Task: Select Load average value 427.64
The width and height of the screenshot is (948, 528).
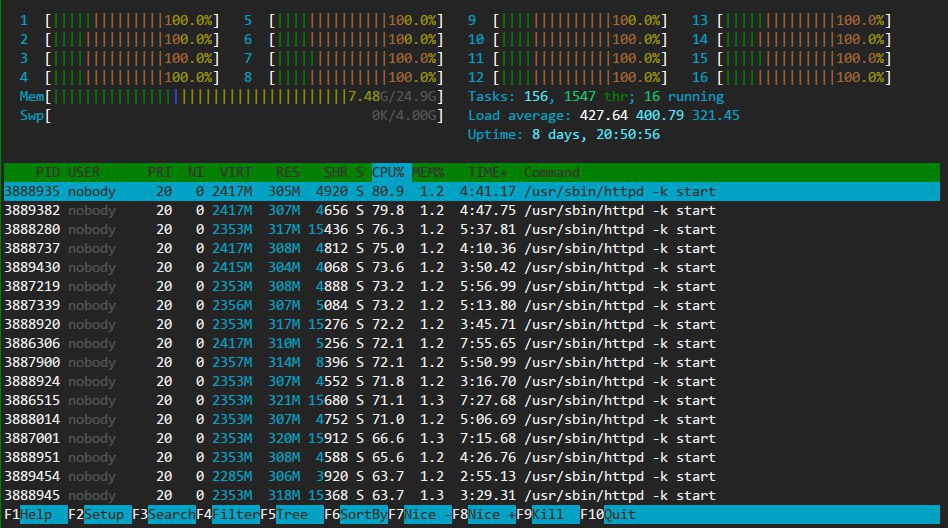Action: 603,116
